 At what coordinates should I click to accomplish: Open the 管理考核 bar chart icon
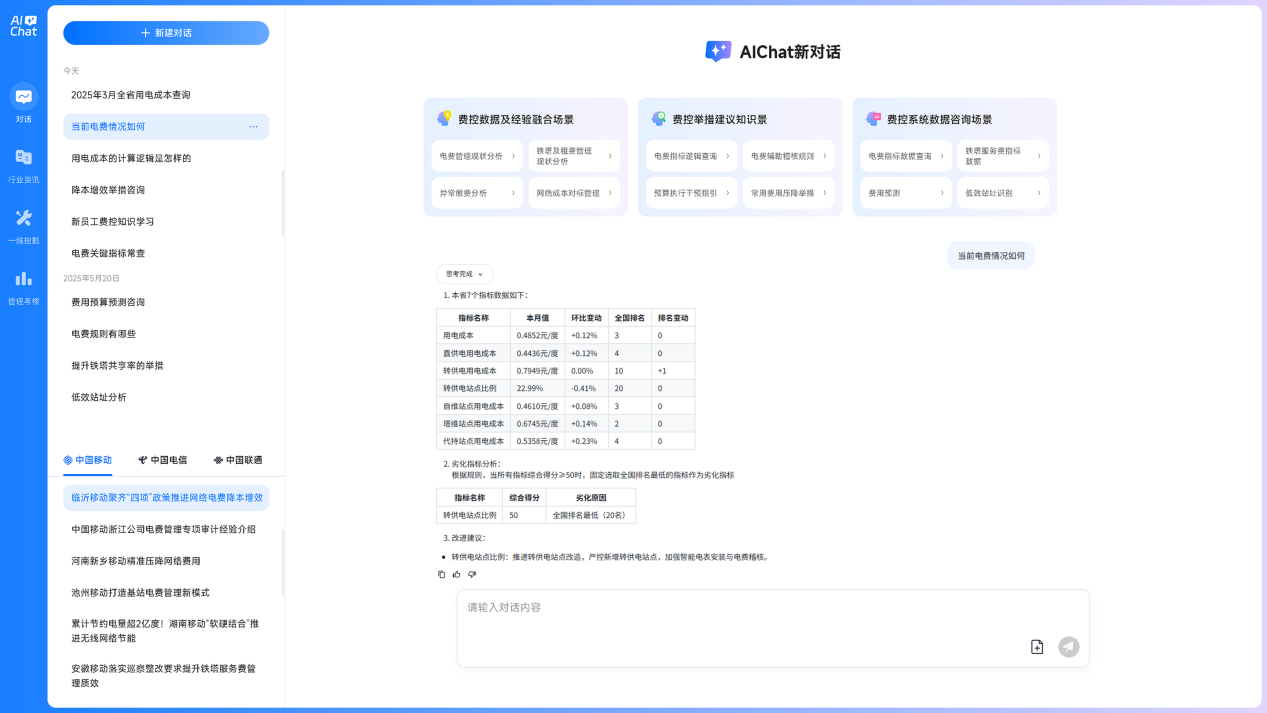pyautogui.click(x=23, y=279)
